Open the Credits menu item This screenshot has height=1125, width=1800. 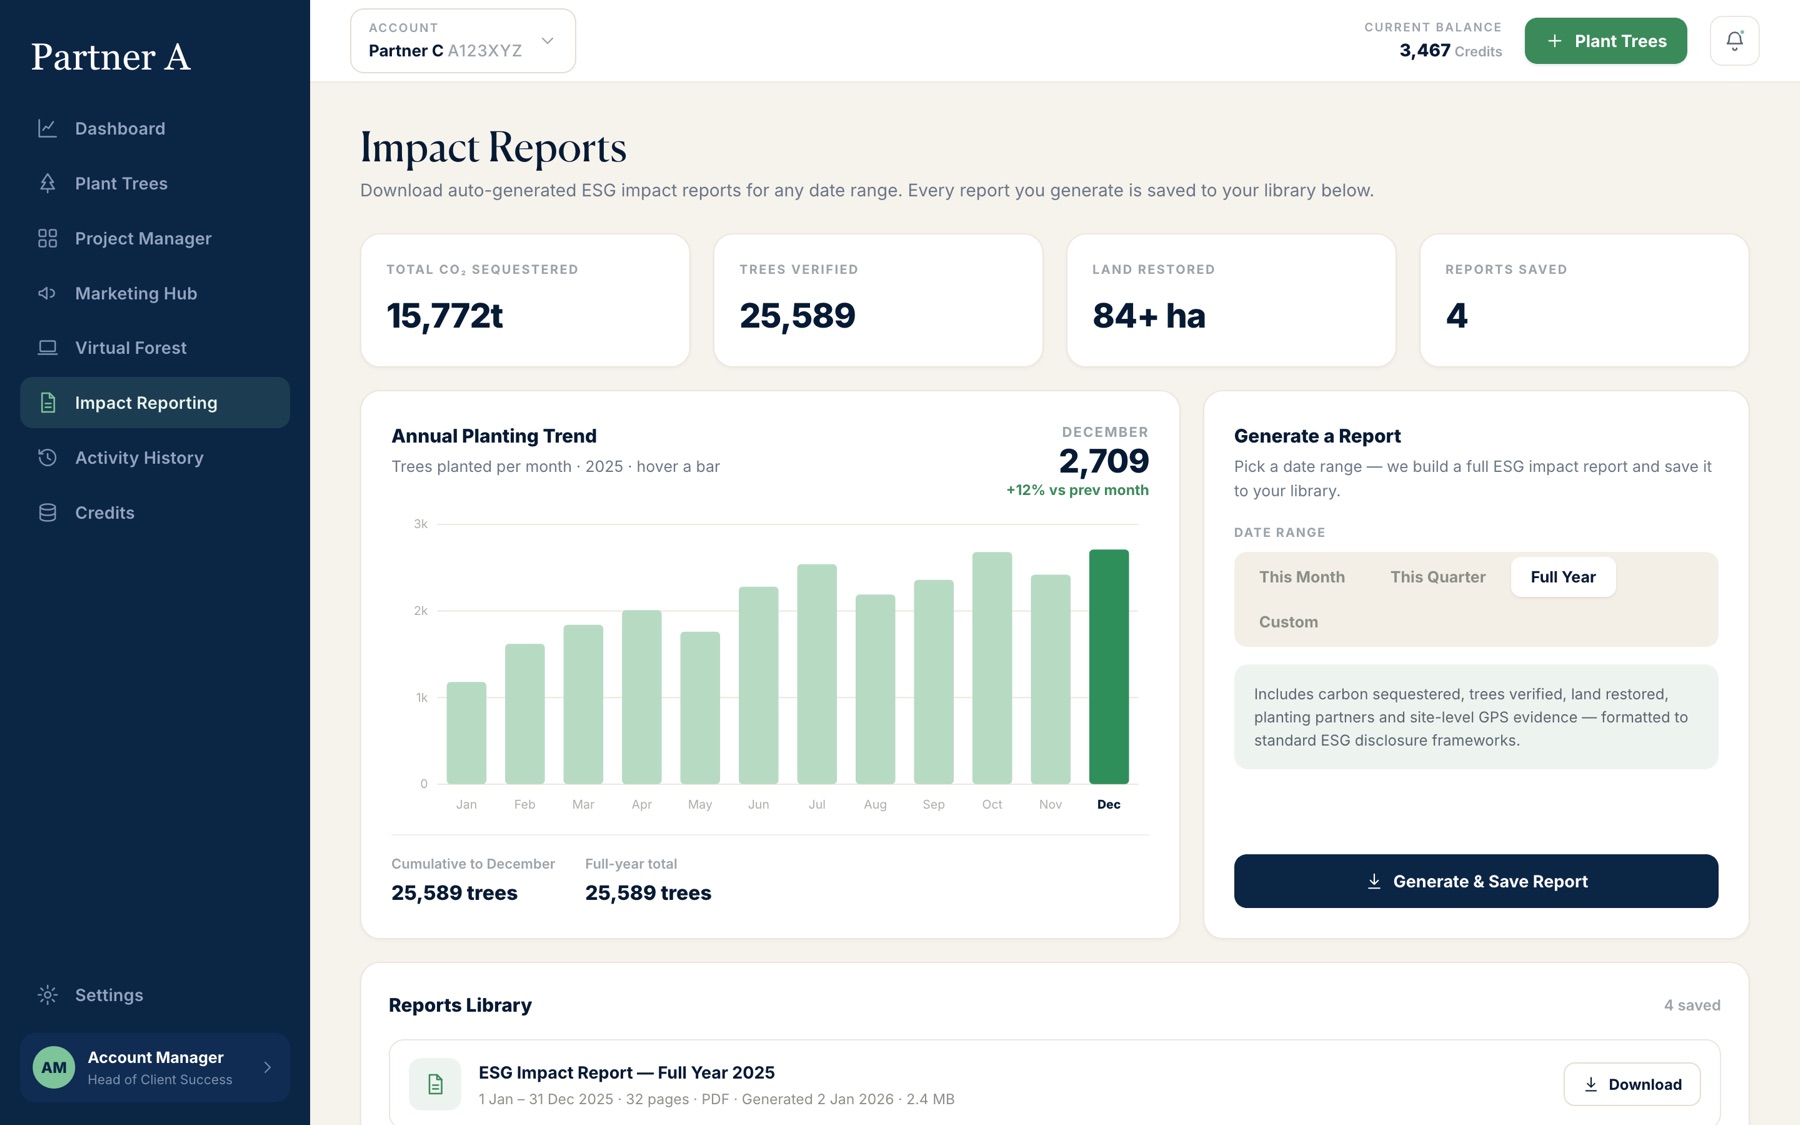[x=155, y=513]
